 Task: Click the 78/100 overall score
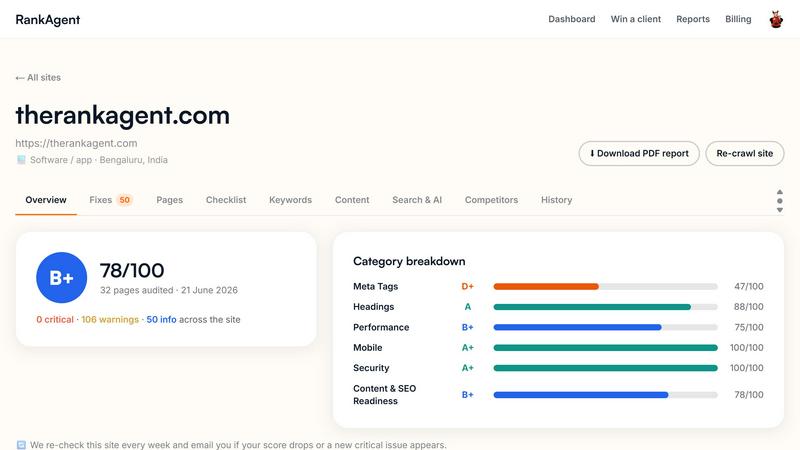(132, 270)
